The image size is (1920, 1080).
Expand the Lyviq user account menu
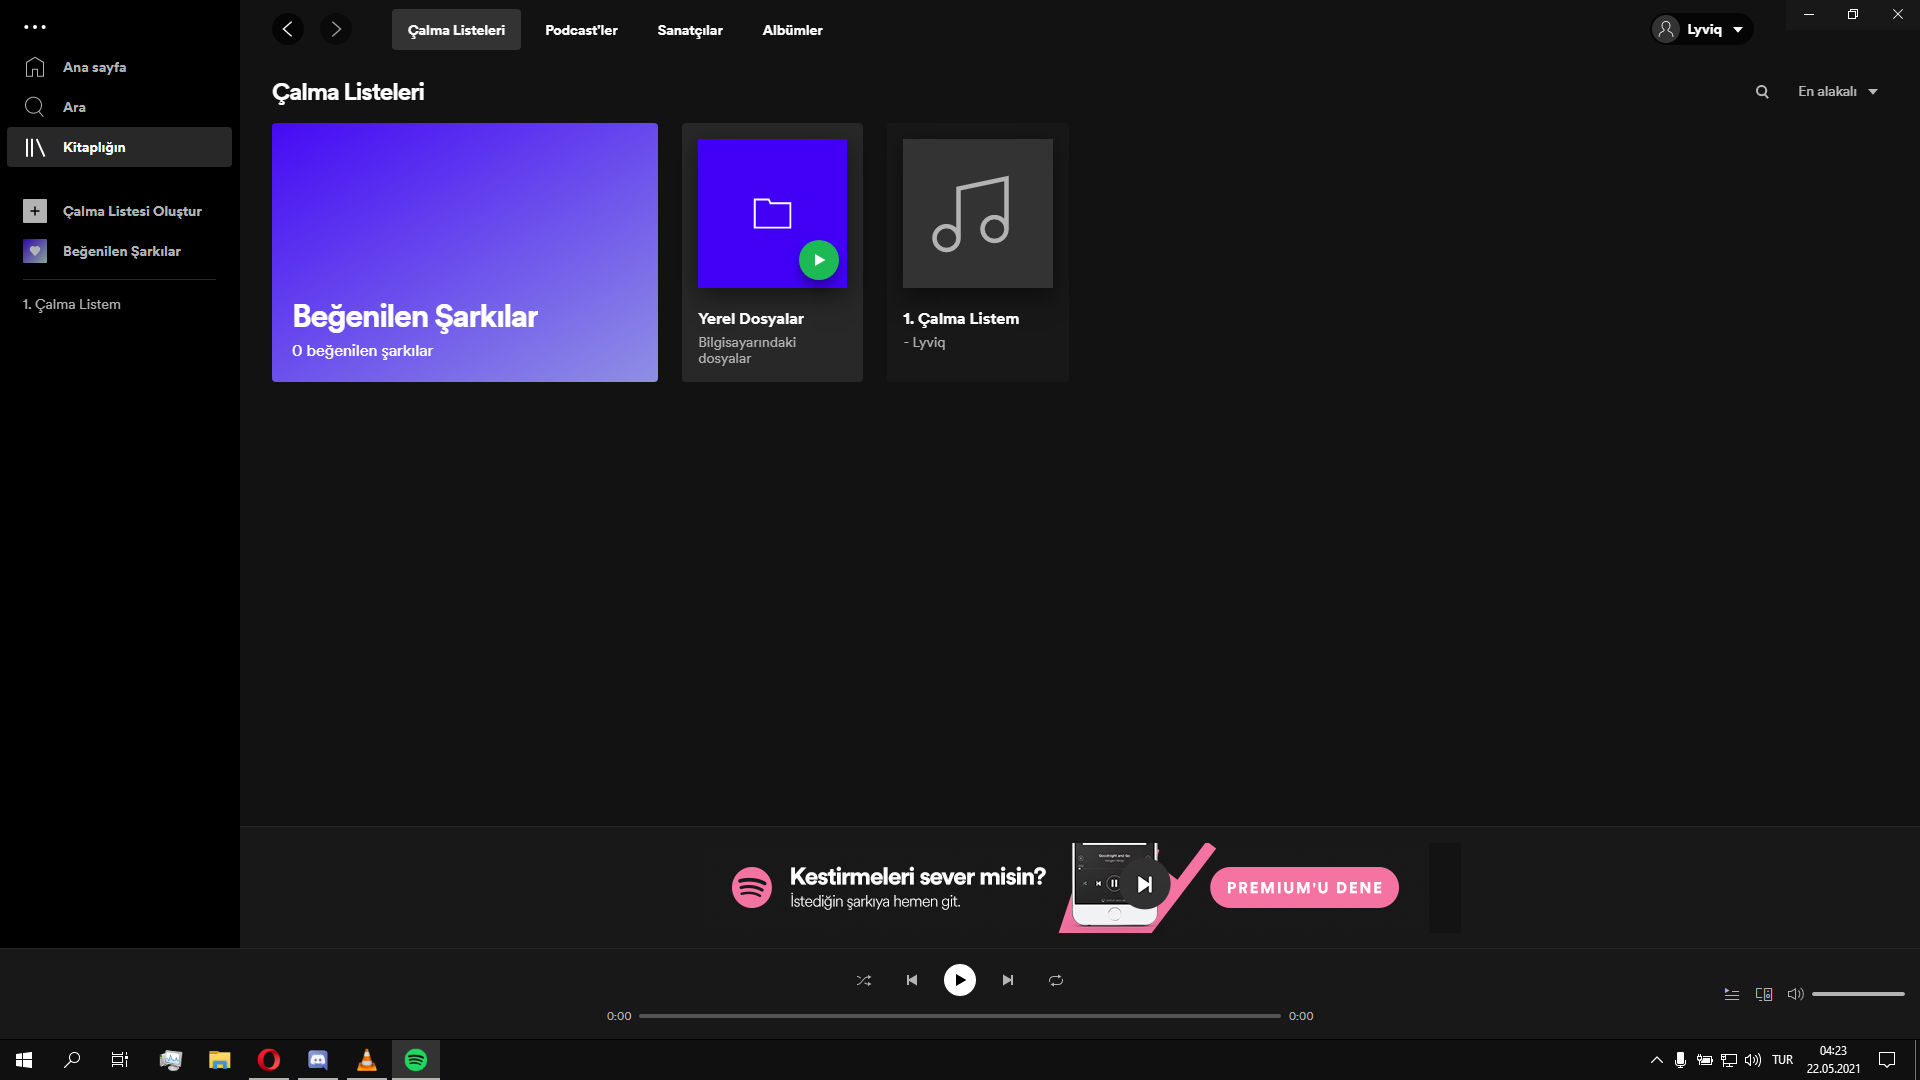coord(1701,29)
